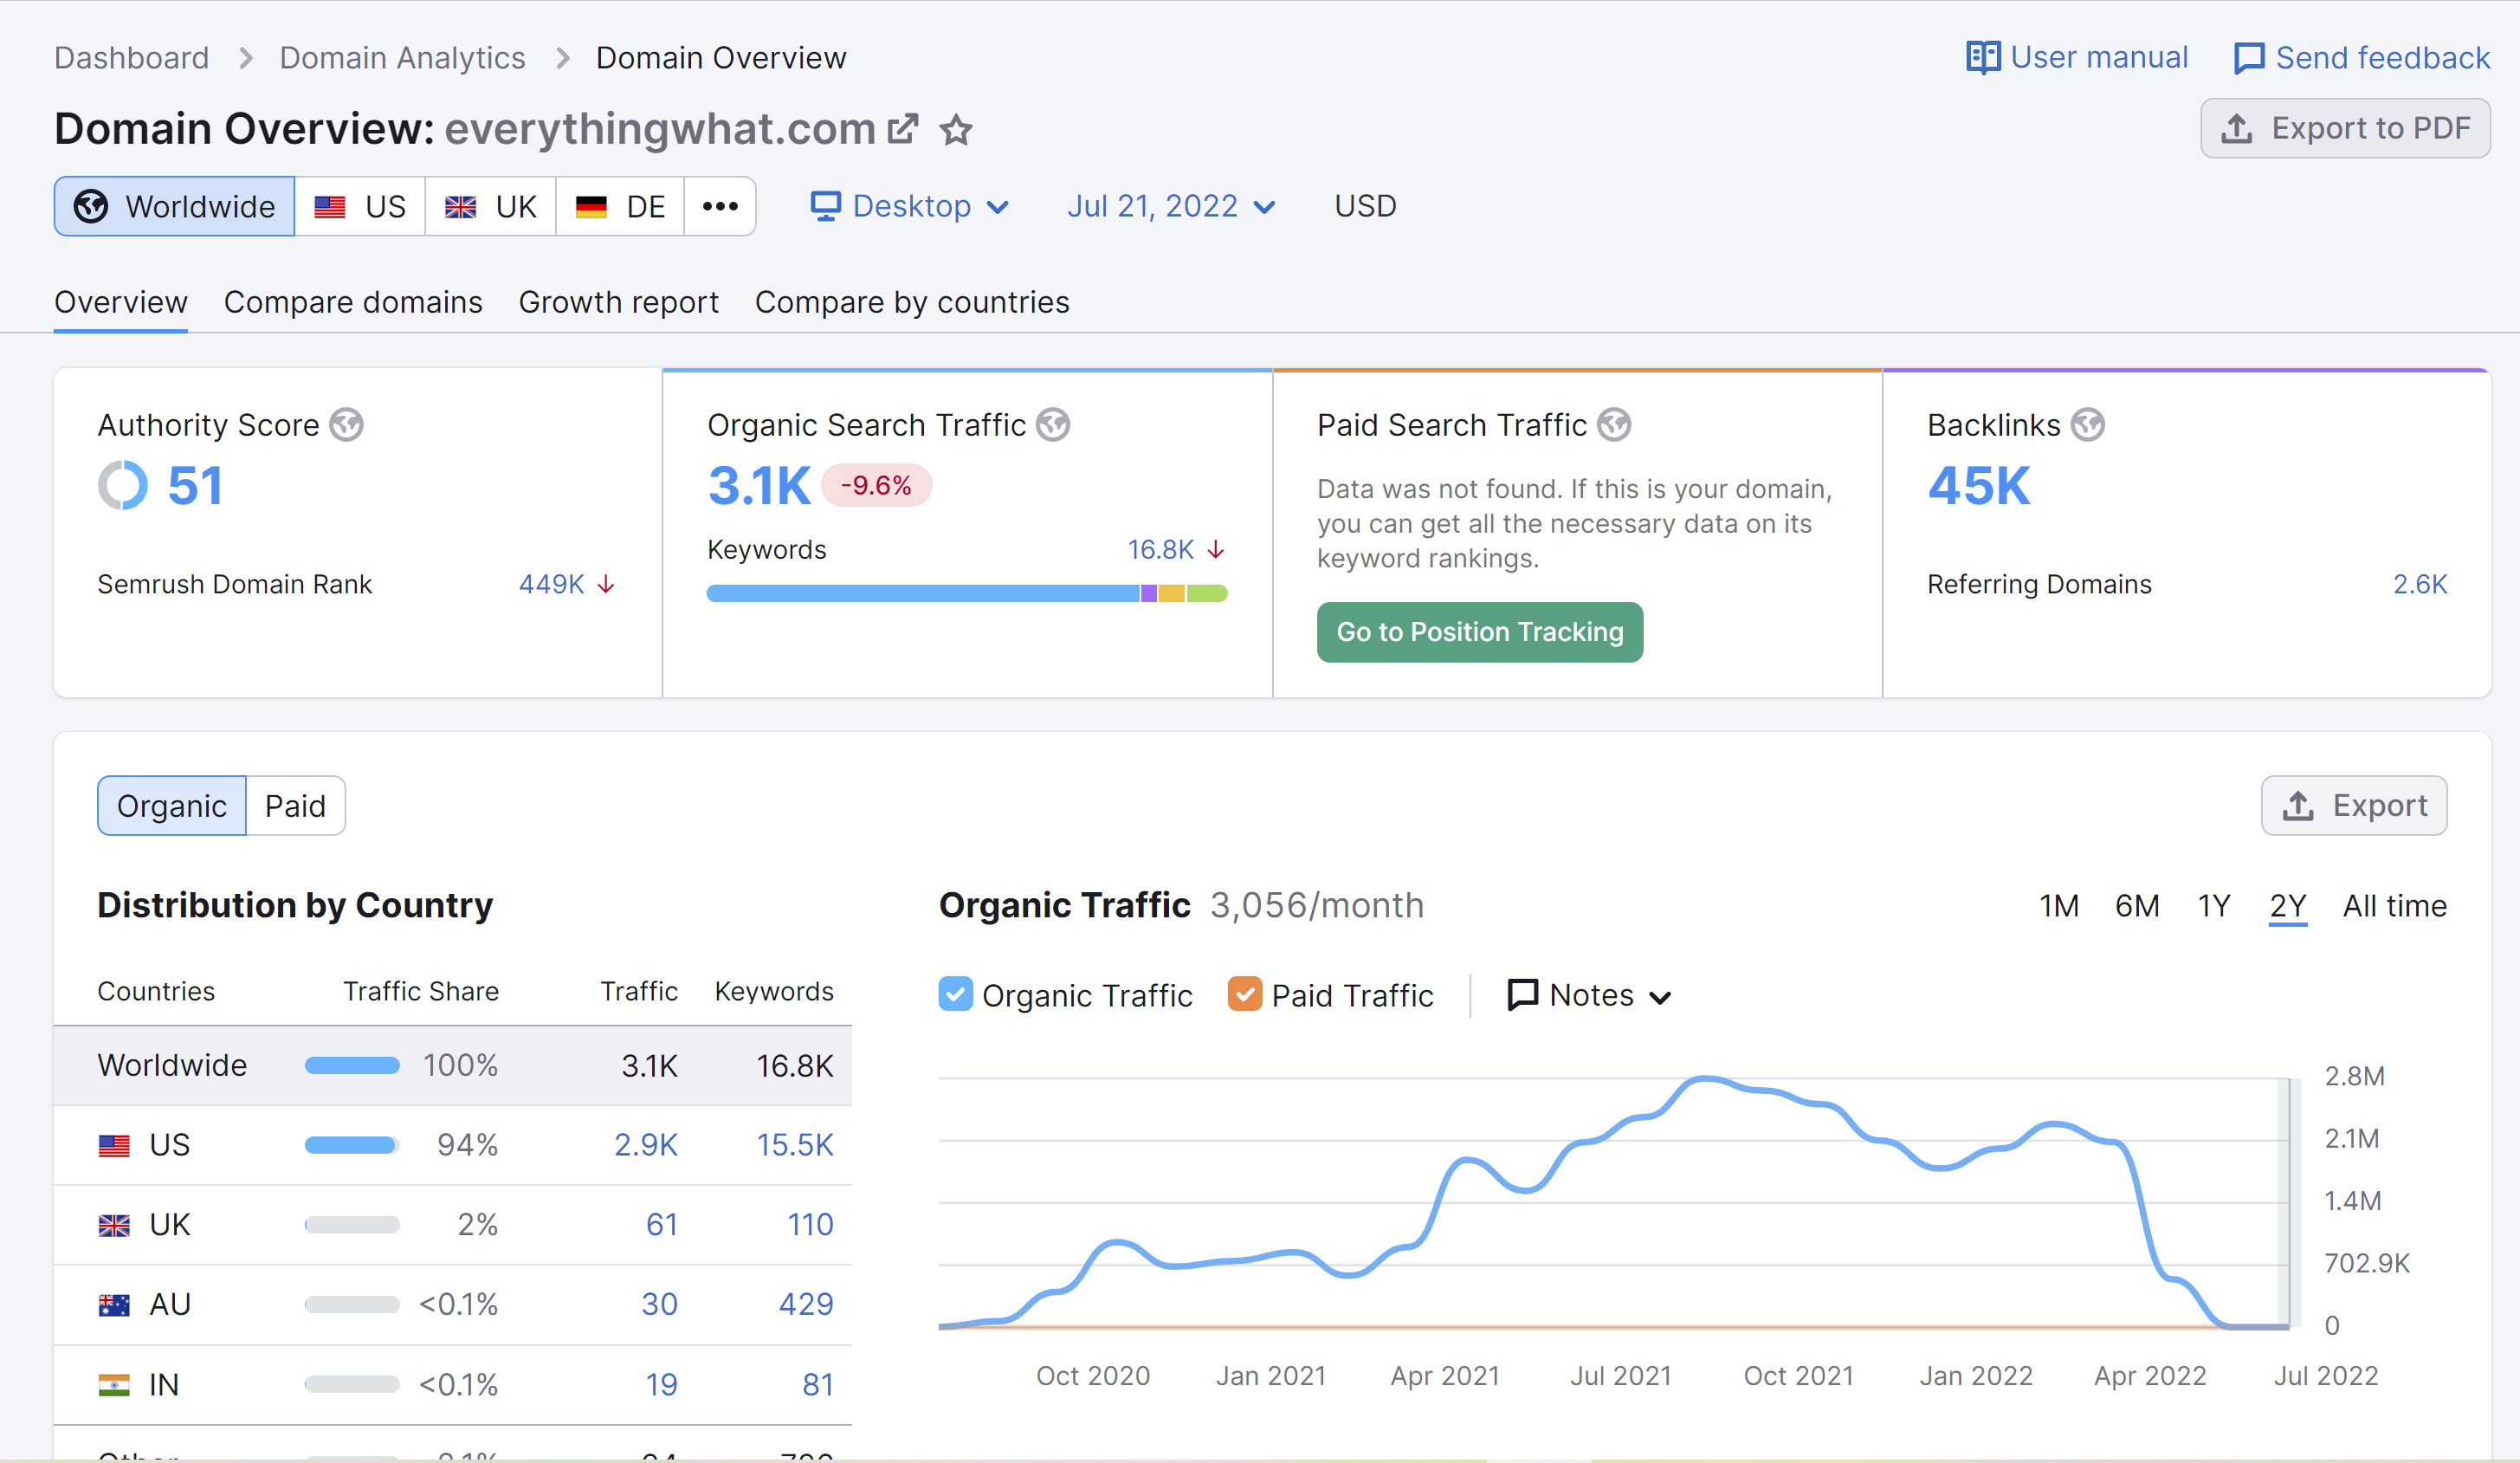Click the Worldwide traffic share bar
This screenshot has width=2520, height=1463.
coord(352,1066)
